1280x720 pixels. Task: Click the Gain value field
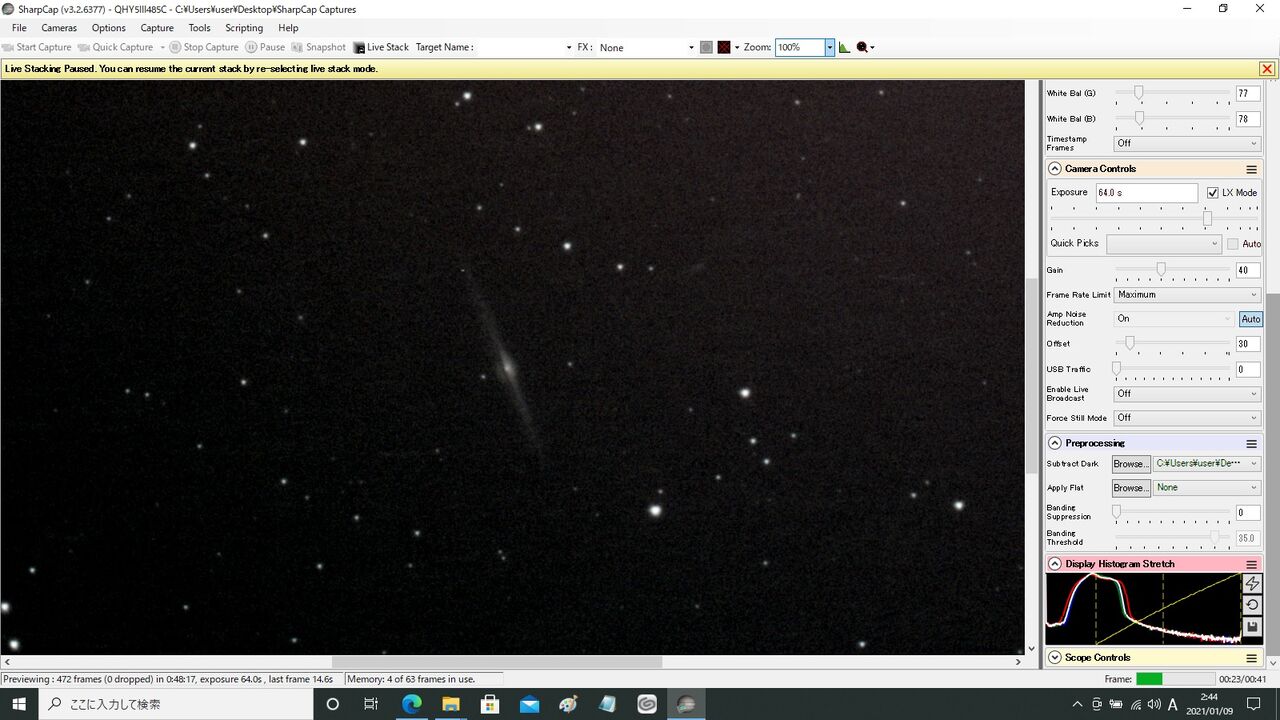click(1248, 270)
